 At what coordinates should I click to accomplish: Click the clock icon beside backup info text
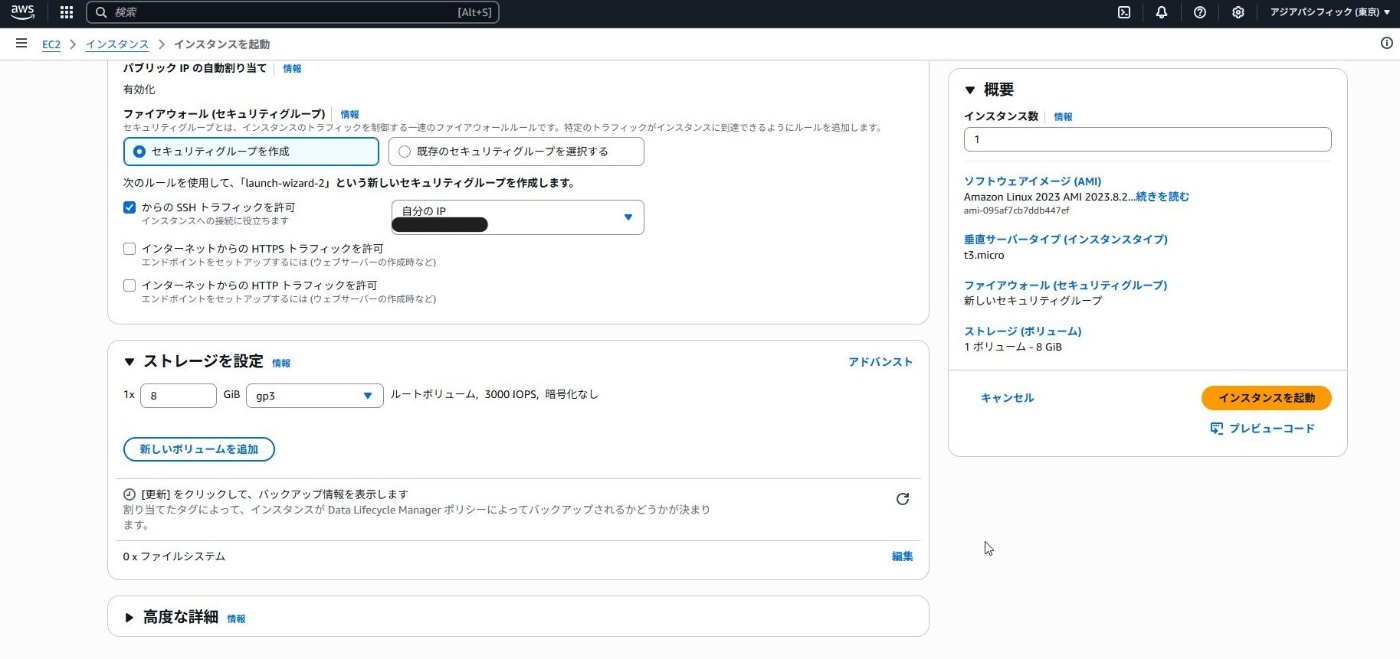point(129,495)
